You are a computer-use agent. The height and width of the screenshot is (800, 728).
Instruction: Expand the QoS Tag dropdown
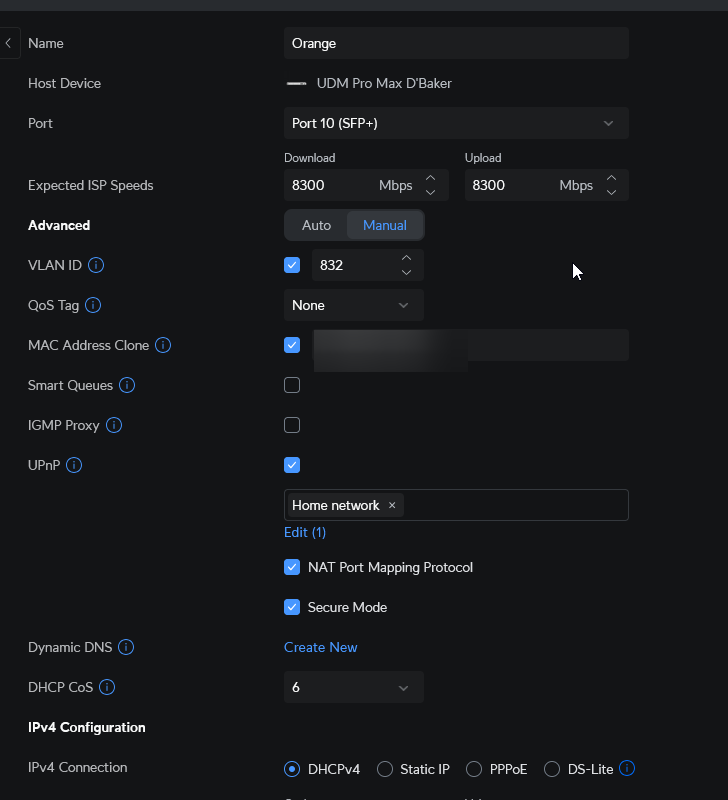click(353, 305)
